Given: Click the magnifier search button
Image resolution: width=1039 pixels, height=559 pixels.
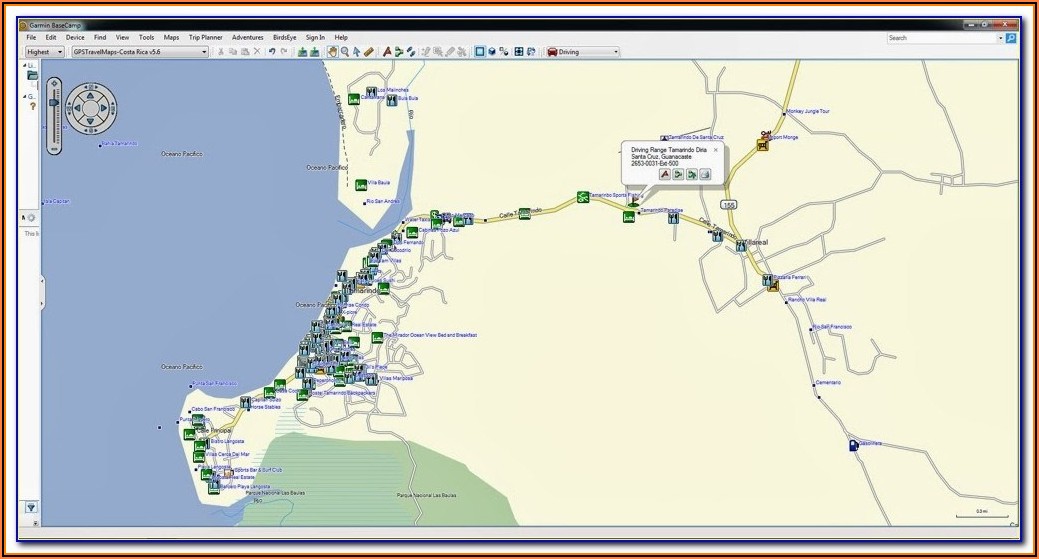Looking at the screenshot, I should coord(1011,38).
